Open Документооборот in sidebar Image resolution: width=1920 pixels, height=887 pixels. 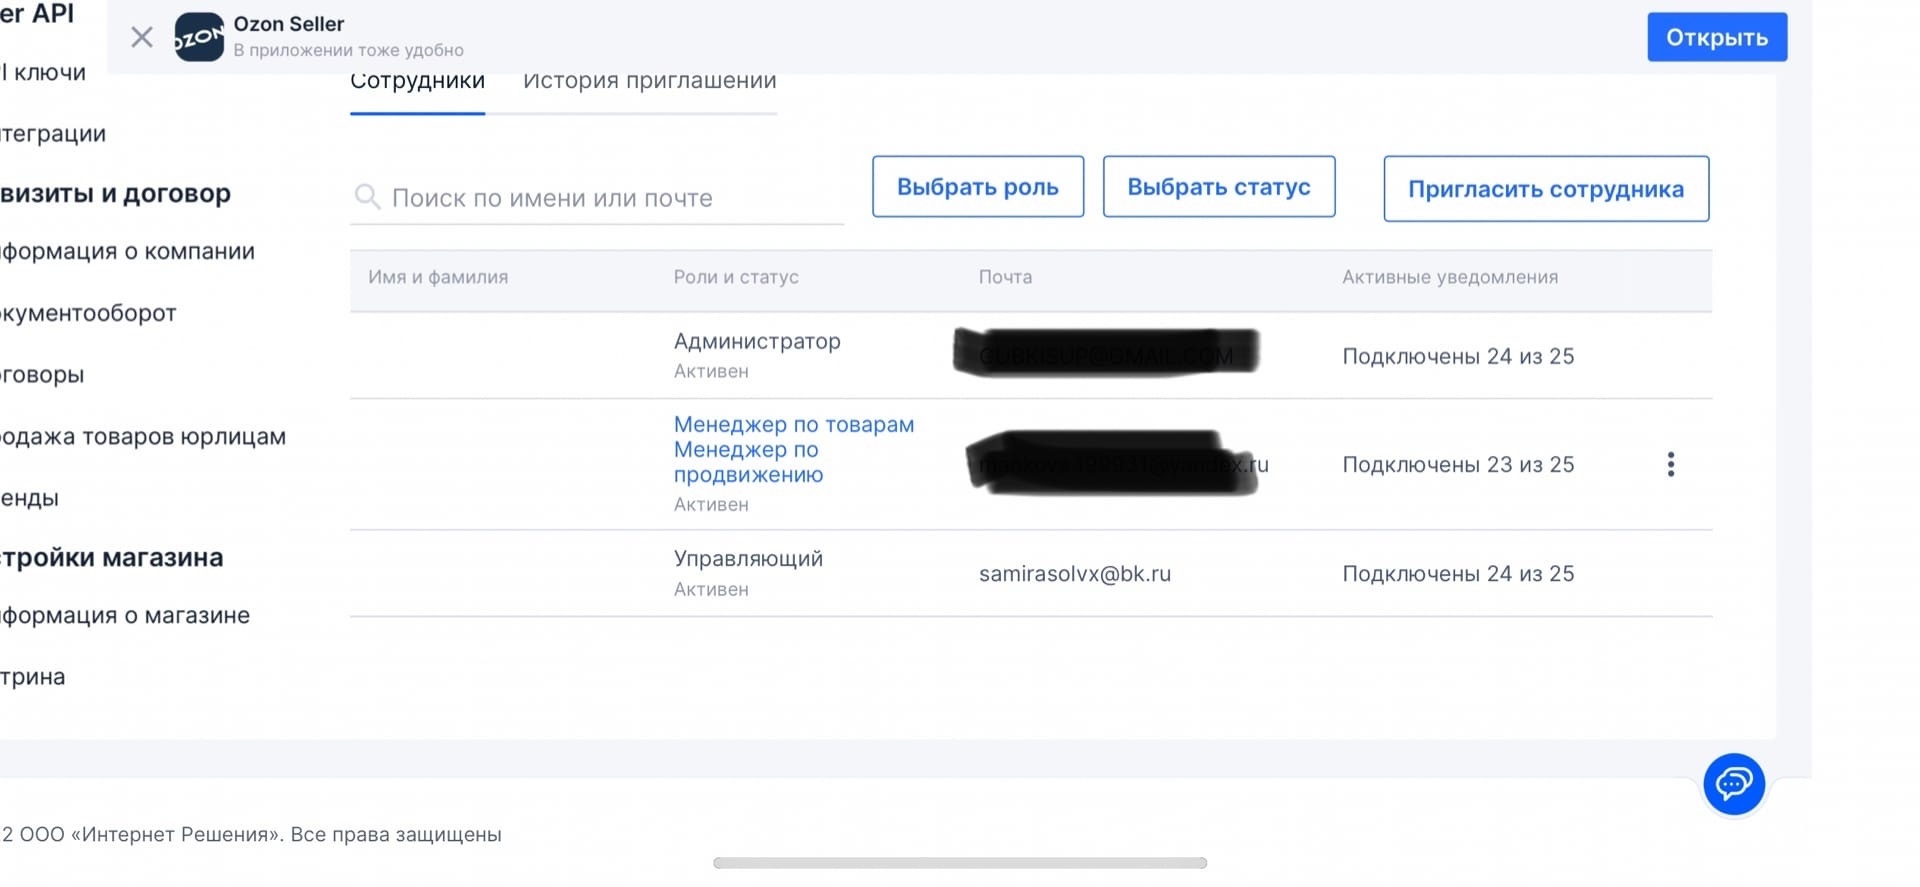(x=88, y=314)
